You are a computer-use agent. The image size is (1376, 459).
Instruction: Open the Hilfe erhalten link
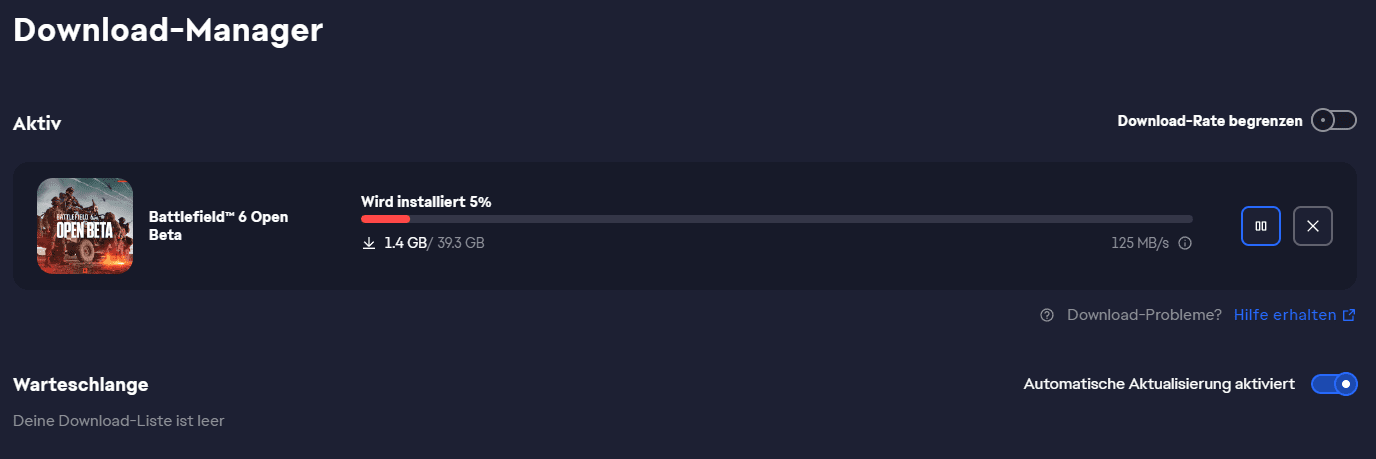coord(1284,315)
